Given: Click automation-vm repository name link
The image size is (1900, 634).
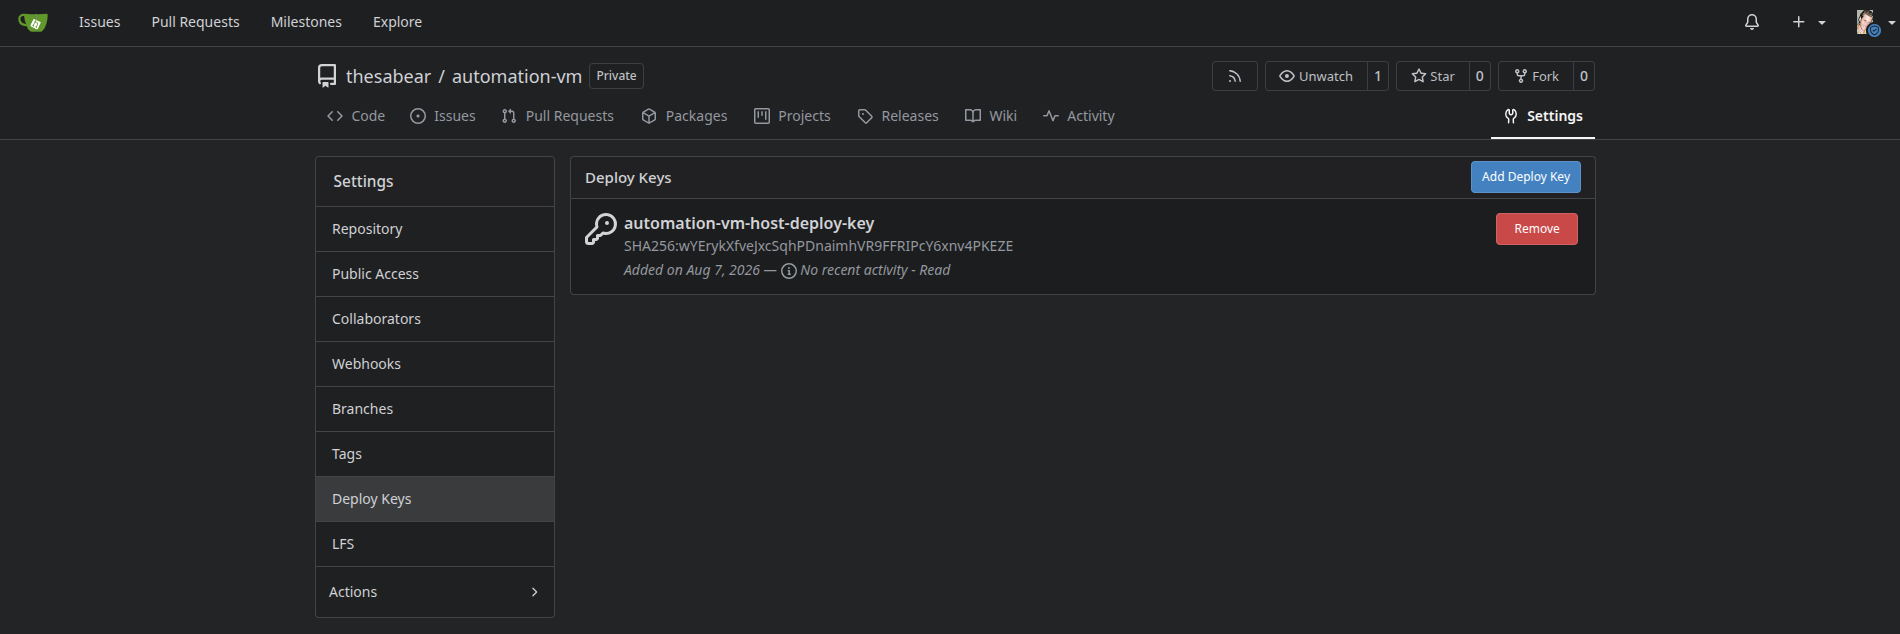Looking at the screenshot, I should (x=517, y=76).
